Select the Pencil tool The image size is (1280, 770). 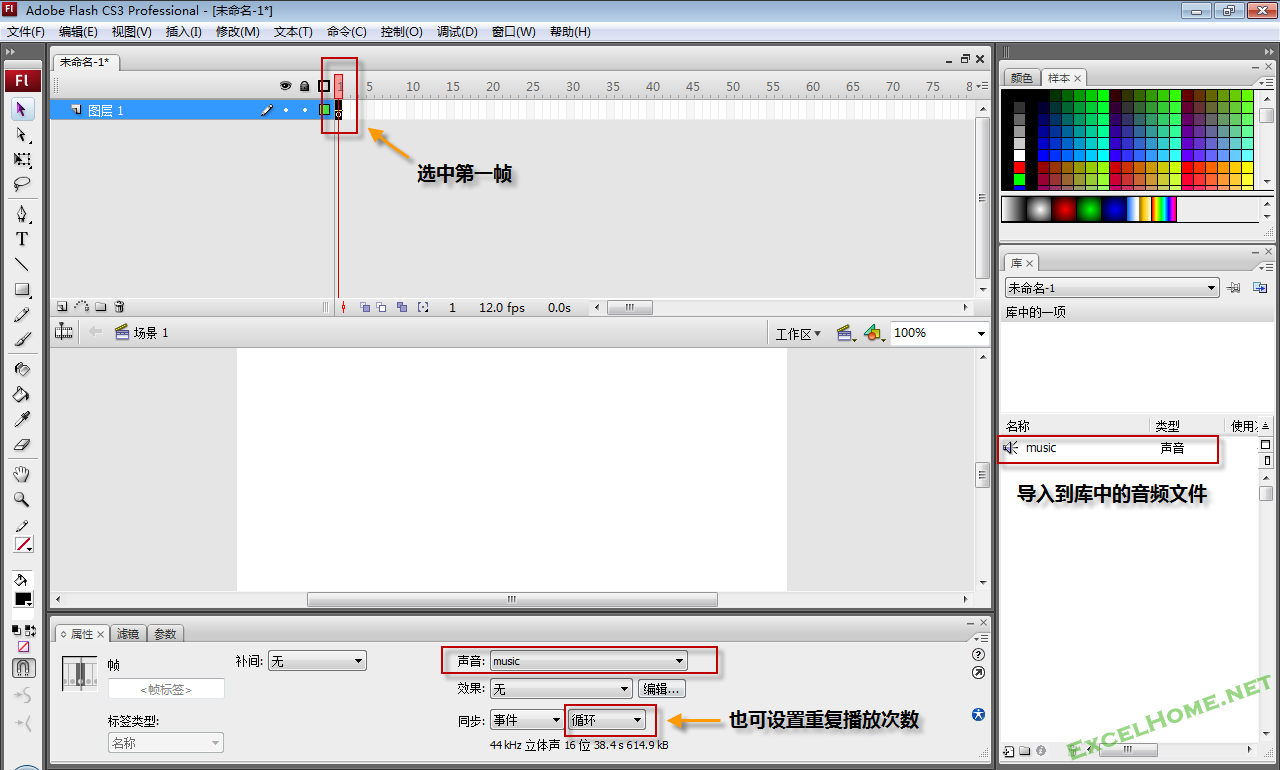pyautogui.click(x=22, y=315)
